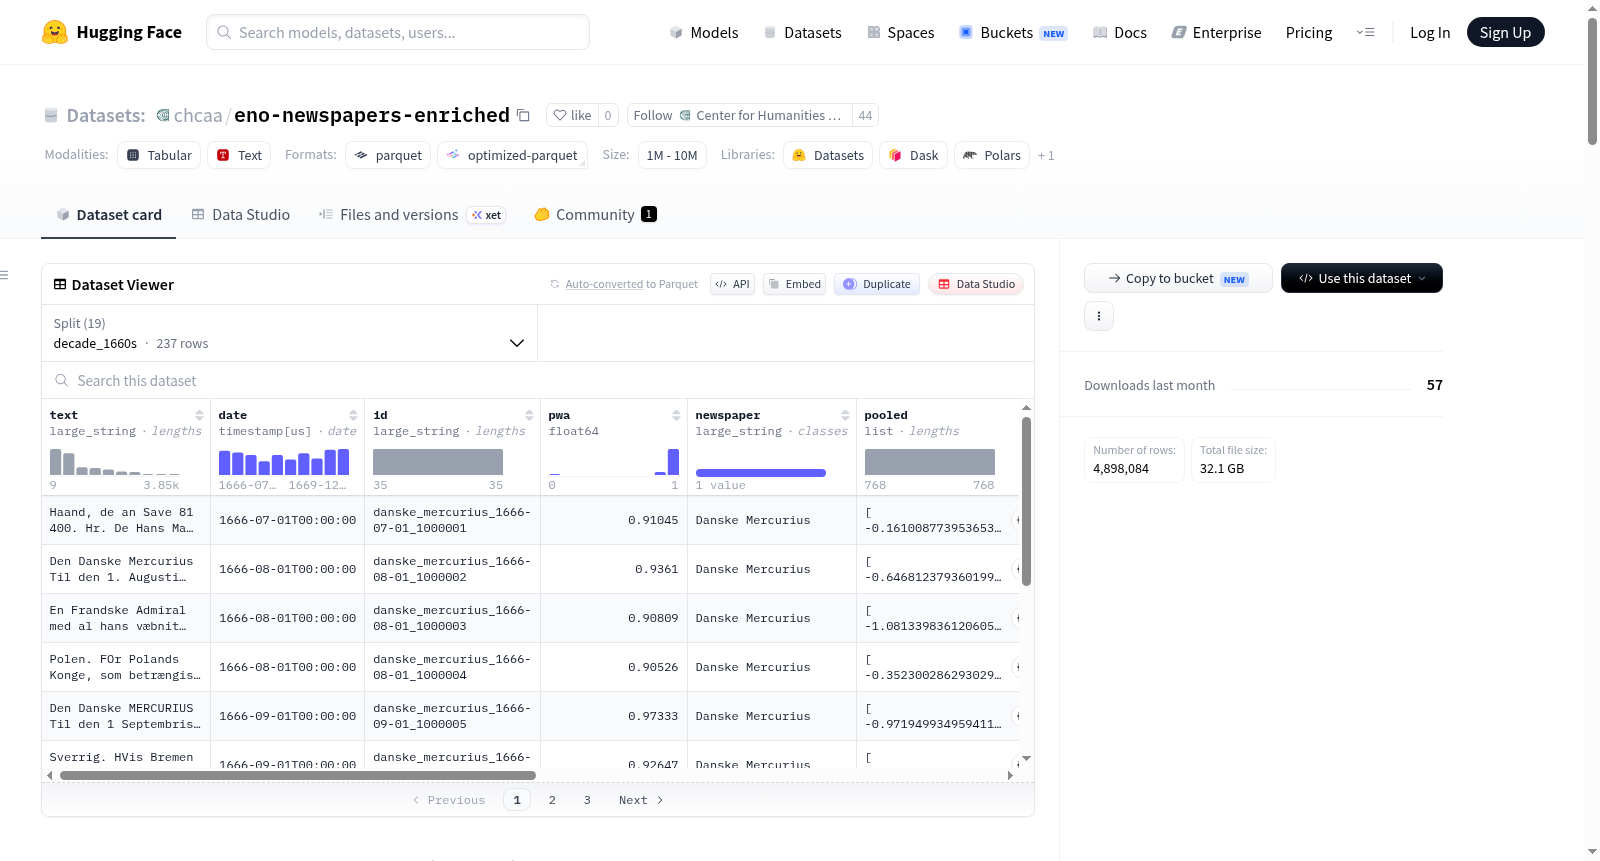Click the follower count 44
Image resolution: width=1600 pixels, height=861 pixels.
click(865, 115)
